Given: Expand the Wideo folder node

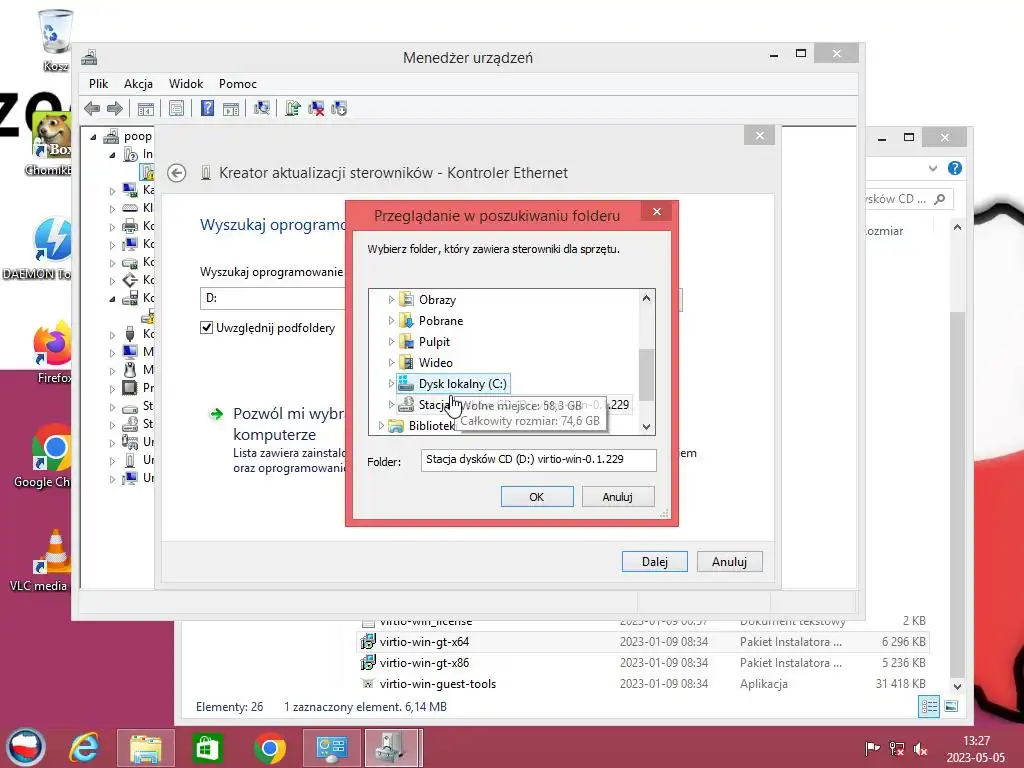Looking at the screenshot, I should 391,362.
